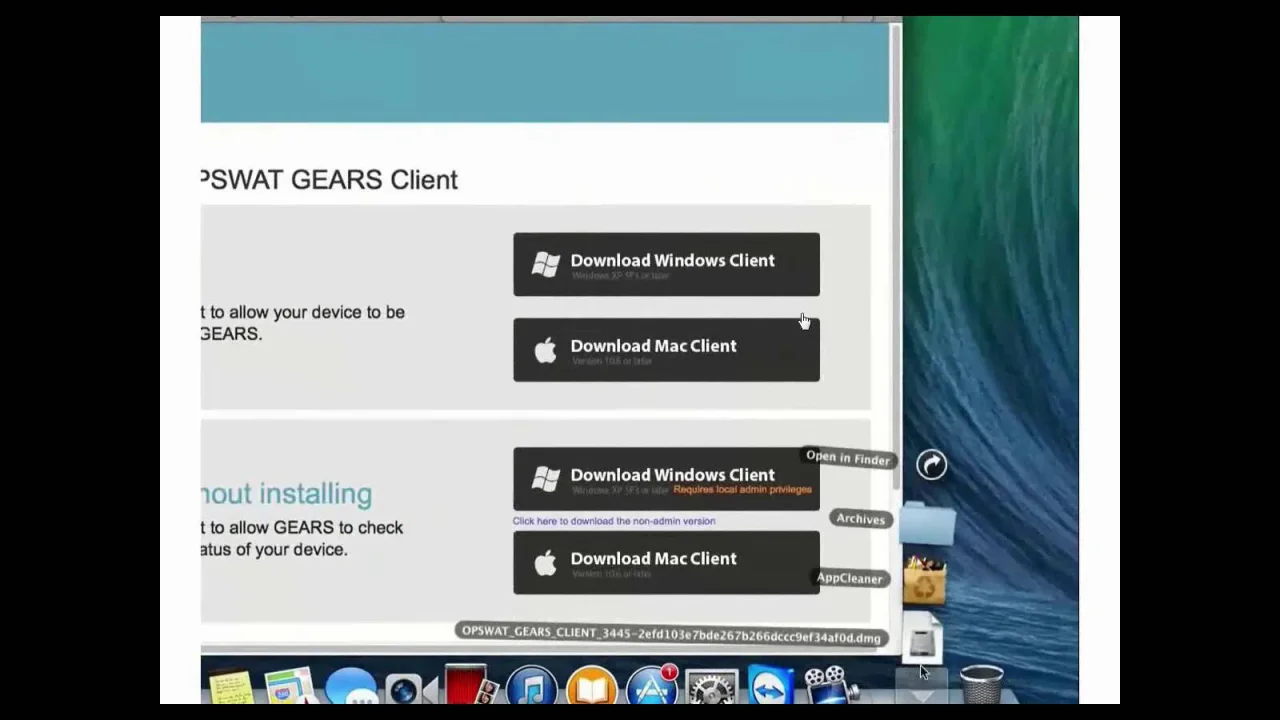The width and height of the screenshot is (1280, 720).
Task: Open the Archives folder in the stack
Action: (x=928, y=524)
